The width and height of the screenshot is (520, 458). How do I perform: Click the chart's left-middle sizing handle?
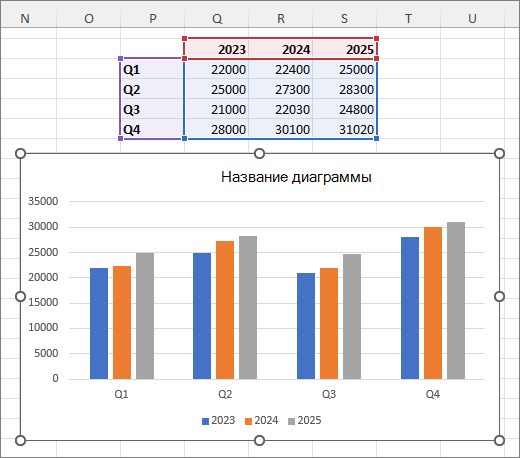tap(20, 296)
